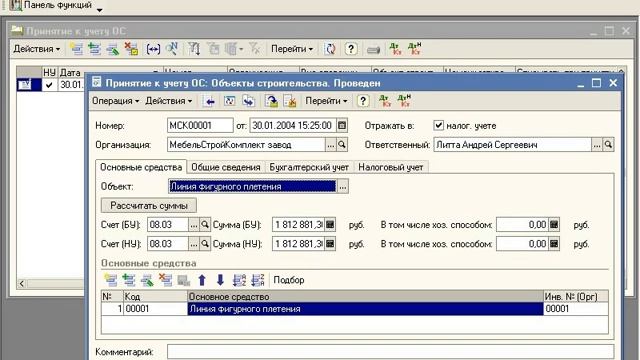Click the create based-on icon in document toolbar

pyautogui.click(x=249, y=101)
